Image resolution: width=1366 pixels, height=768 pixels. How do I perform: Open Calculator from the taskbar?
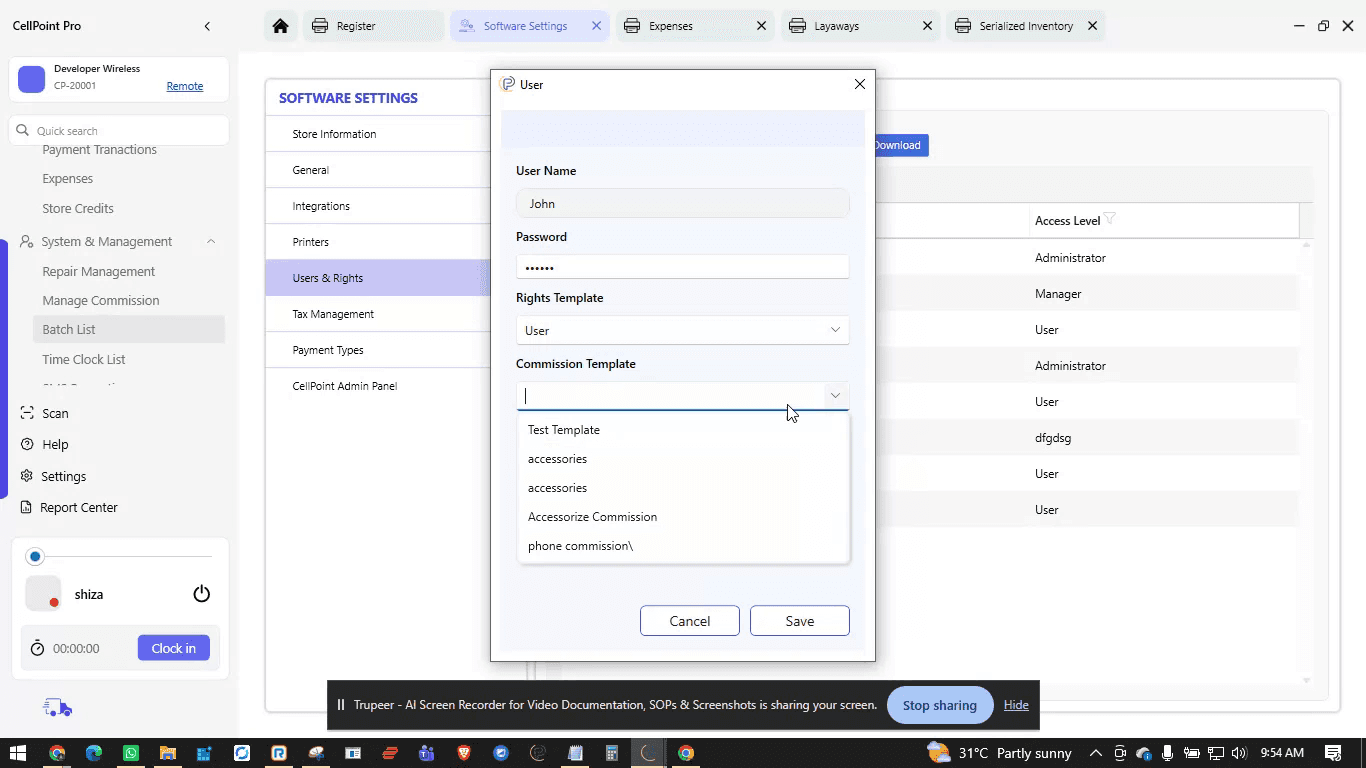pos(612,753)
